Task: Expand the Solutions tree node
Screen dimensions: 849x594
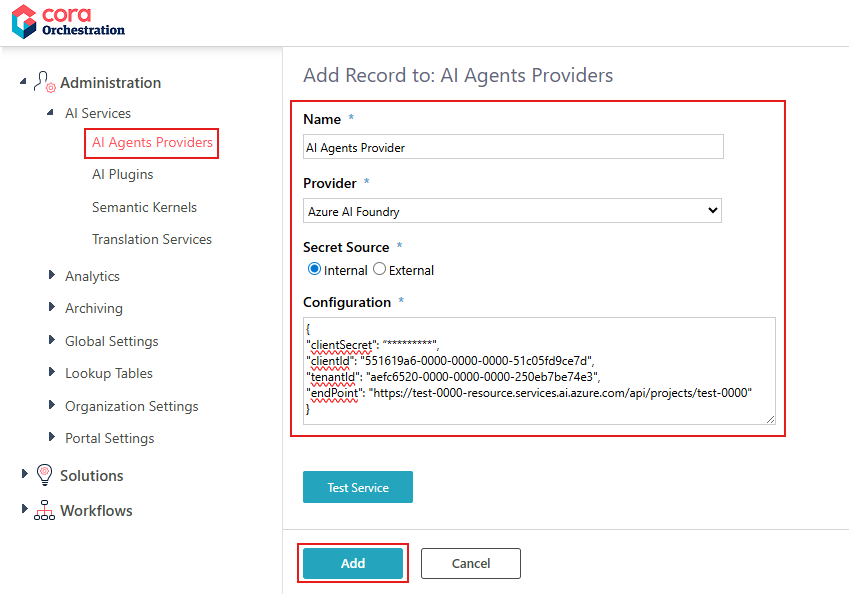Action: (25, 475)
